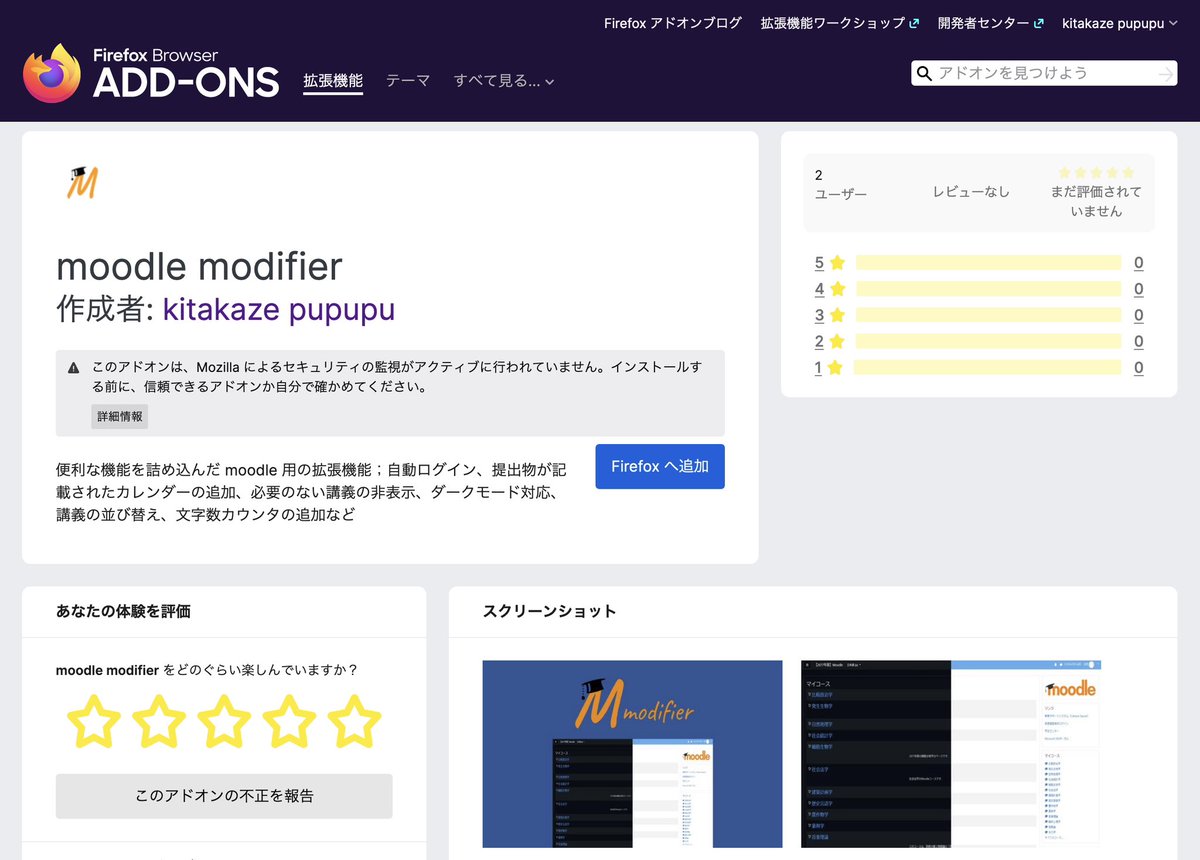Click the 詳細情報 button
The image size is (1200, 860).
tap(119, 416)
